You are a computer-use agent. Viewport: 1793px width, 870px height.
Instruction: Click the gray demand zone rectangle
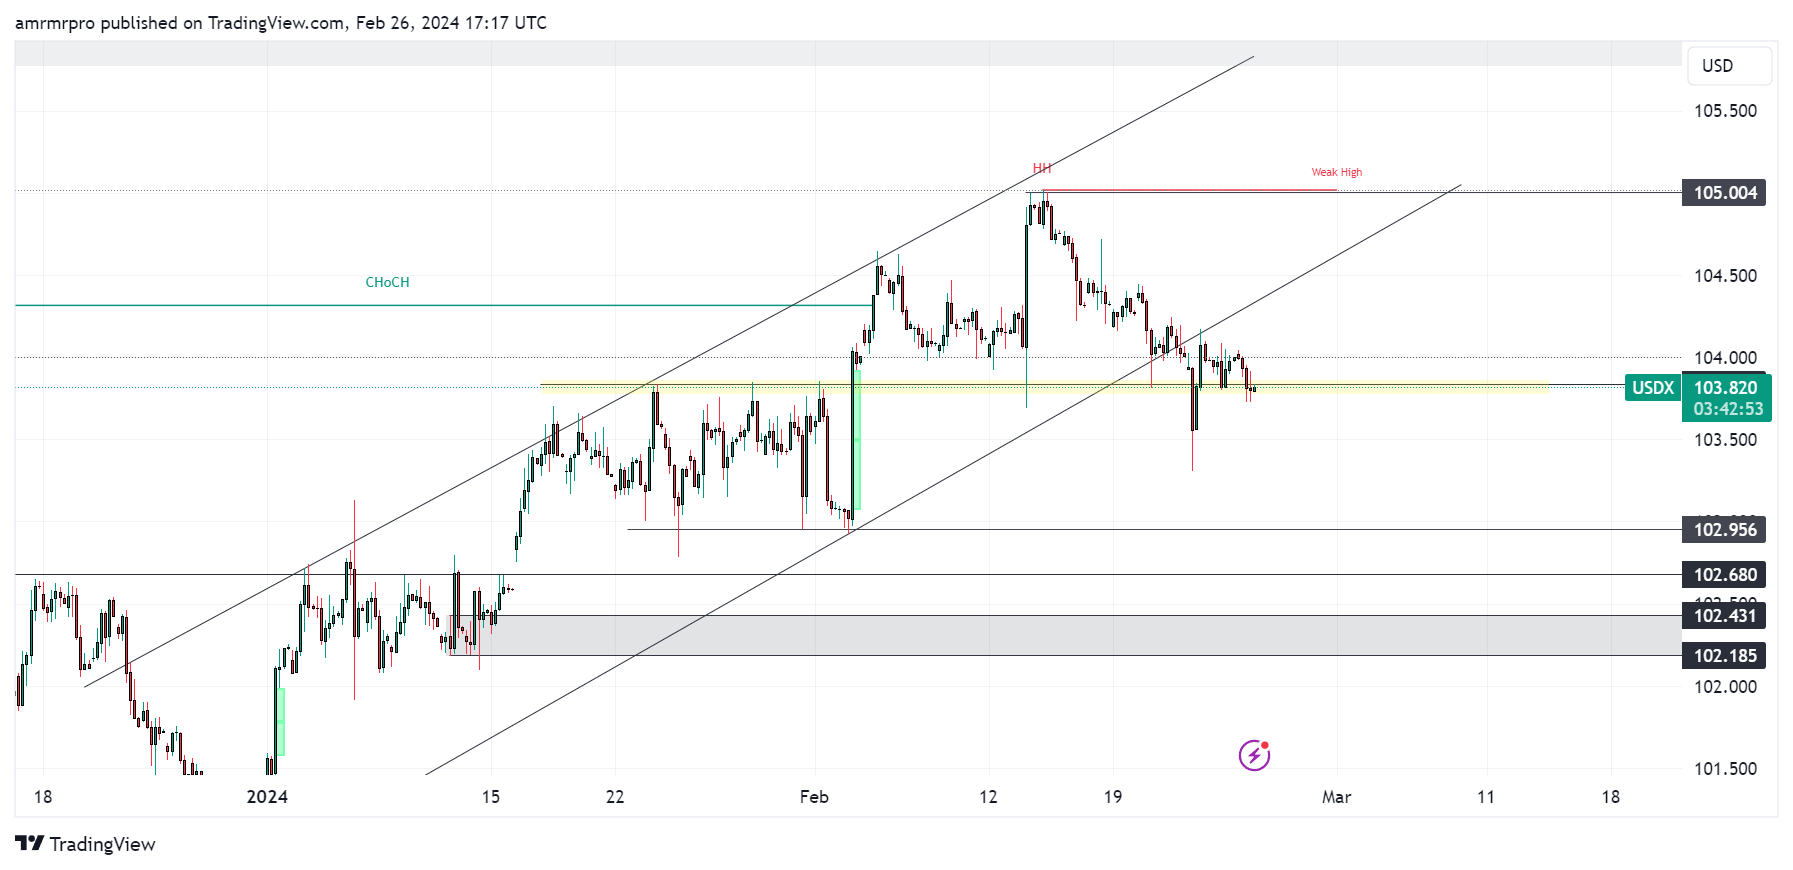pos(1066,636)
